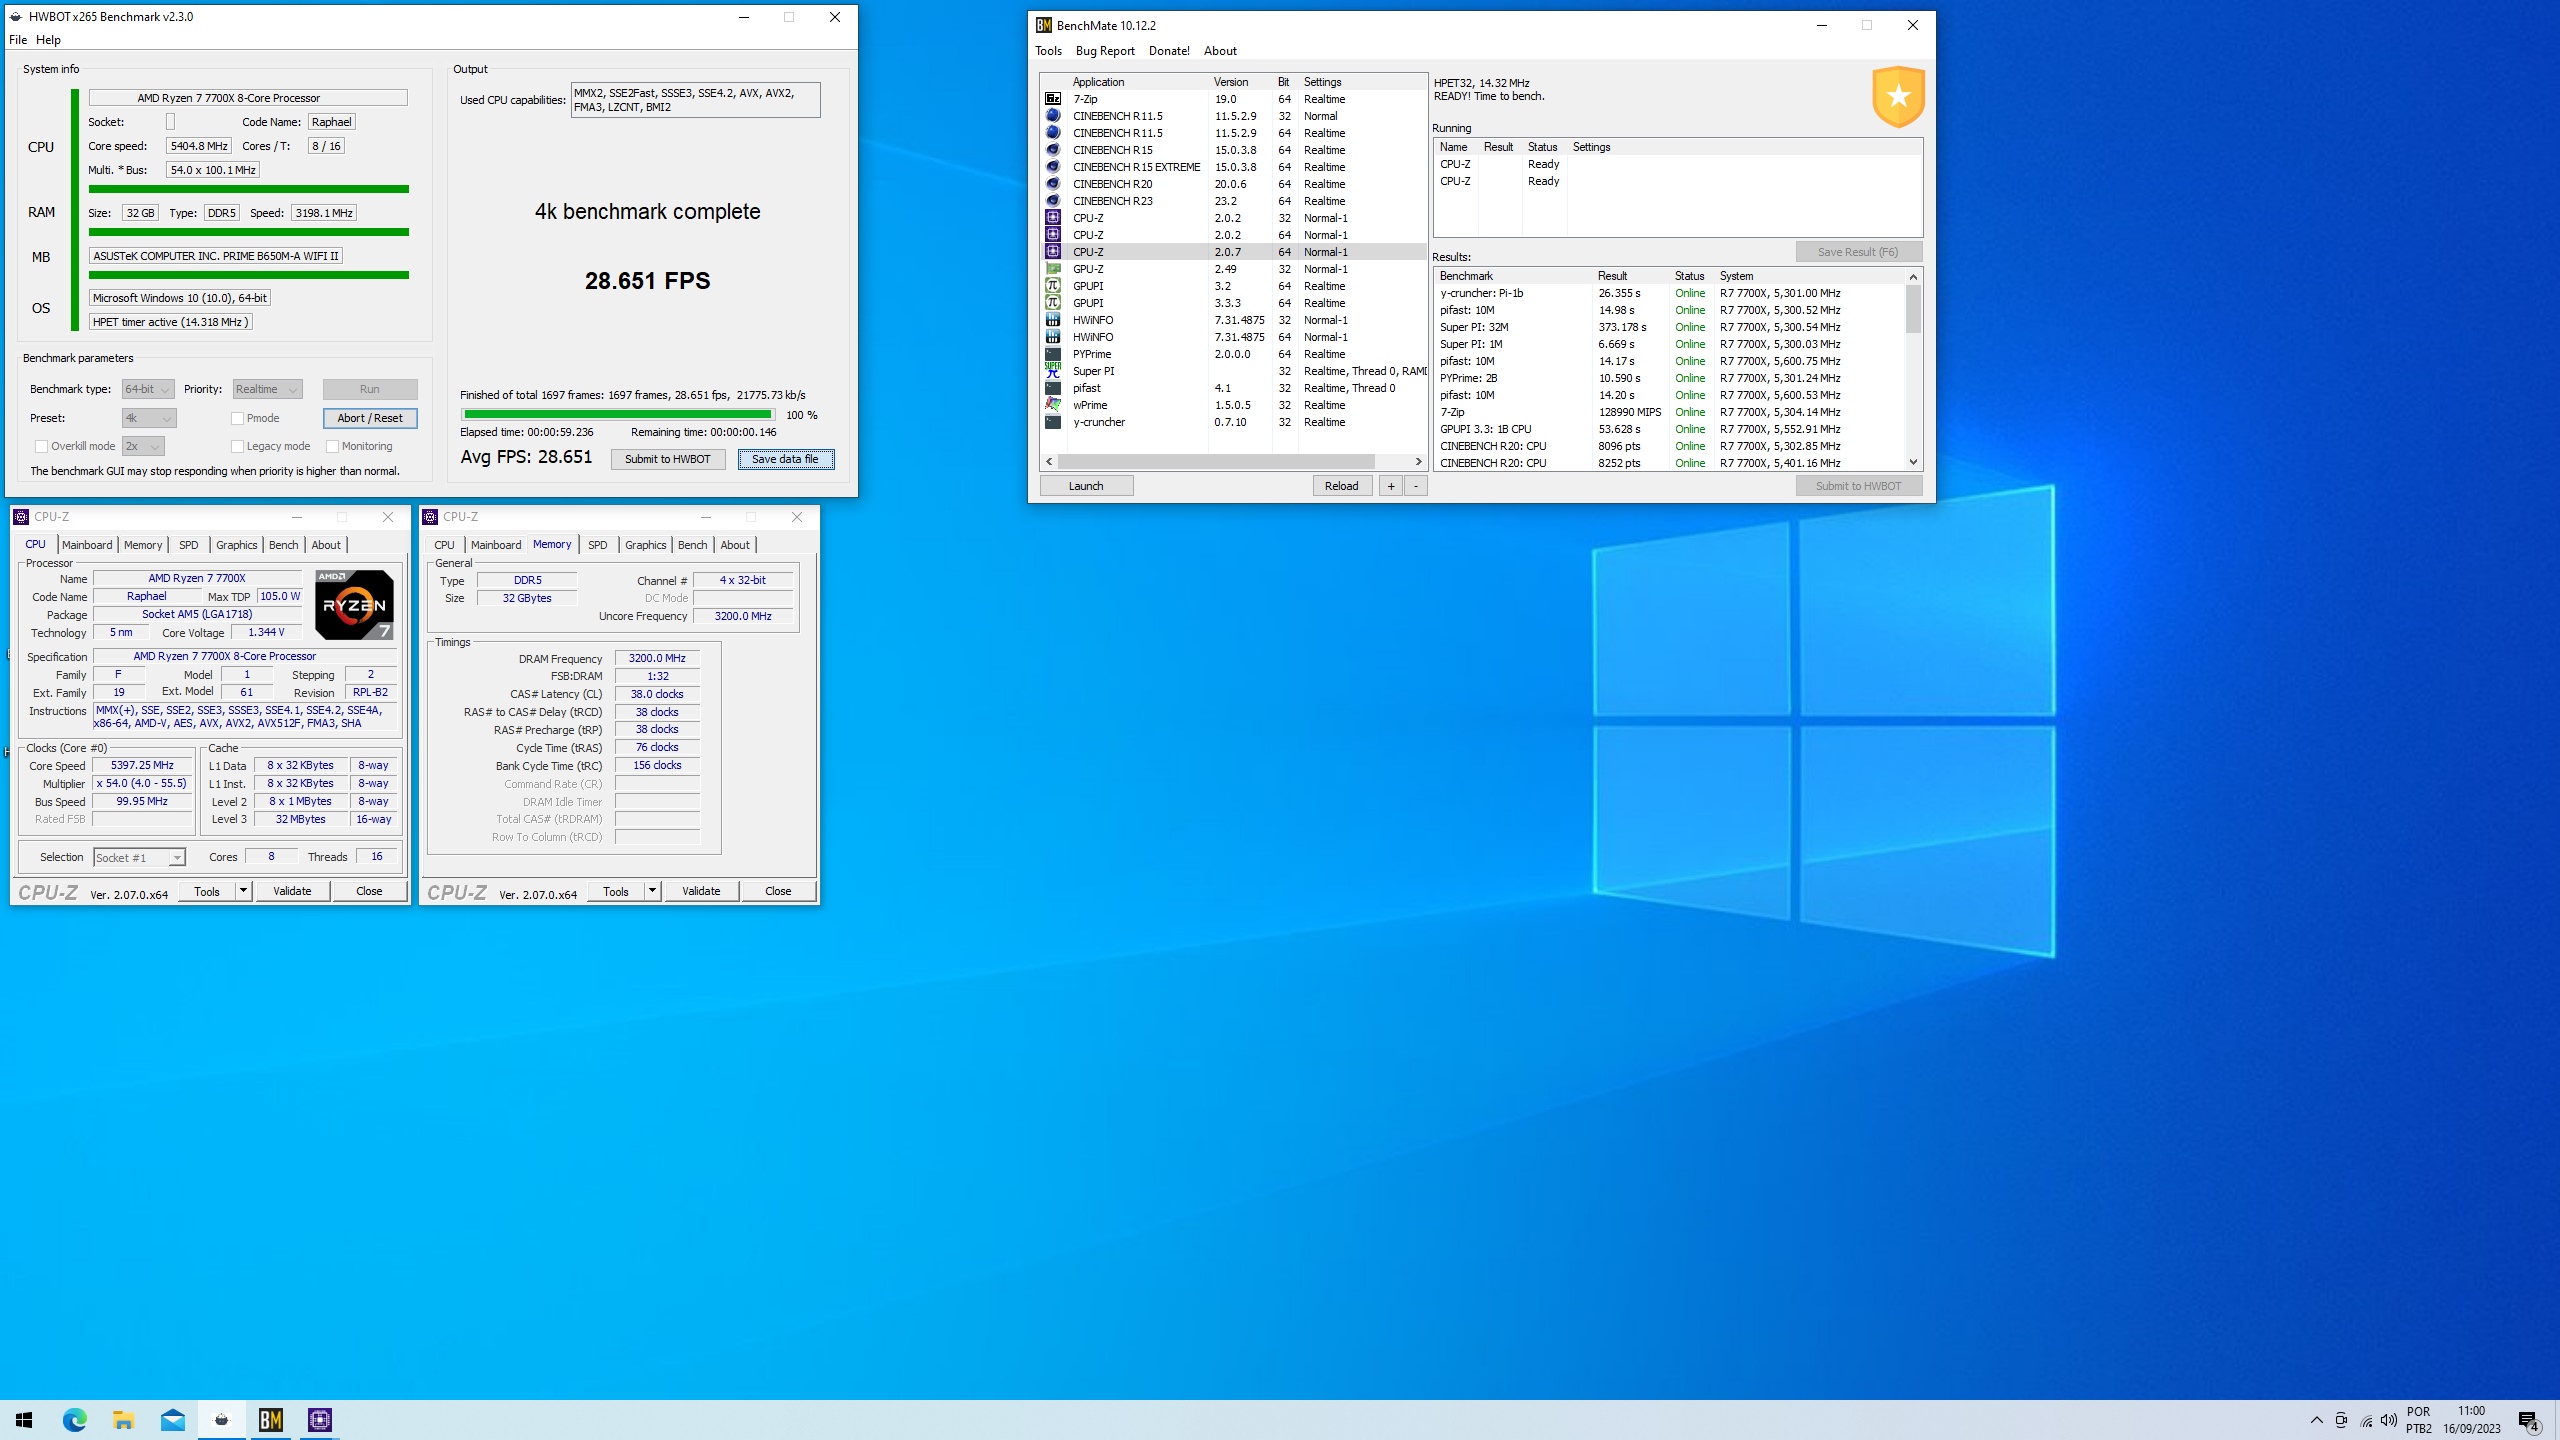Click x265 benchmark progress bar
This screenshot has height=1440, width=2560.
pos(617,414)
